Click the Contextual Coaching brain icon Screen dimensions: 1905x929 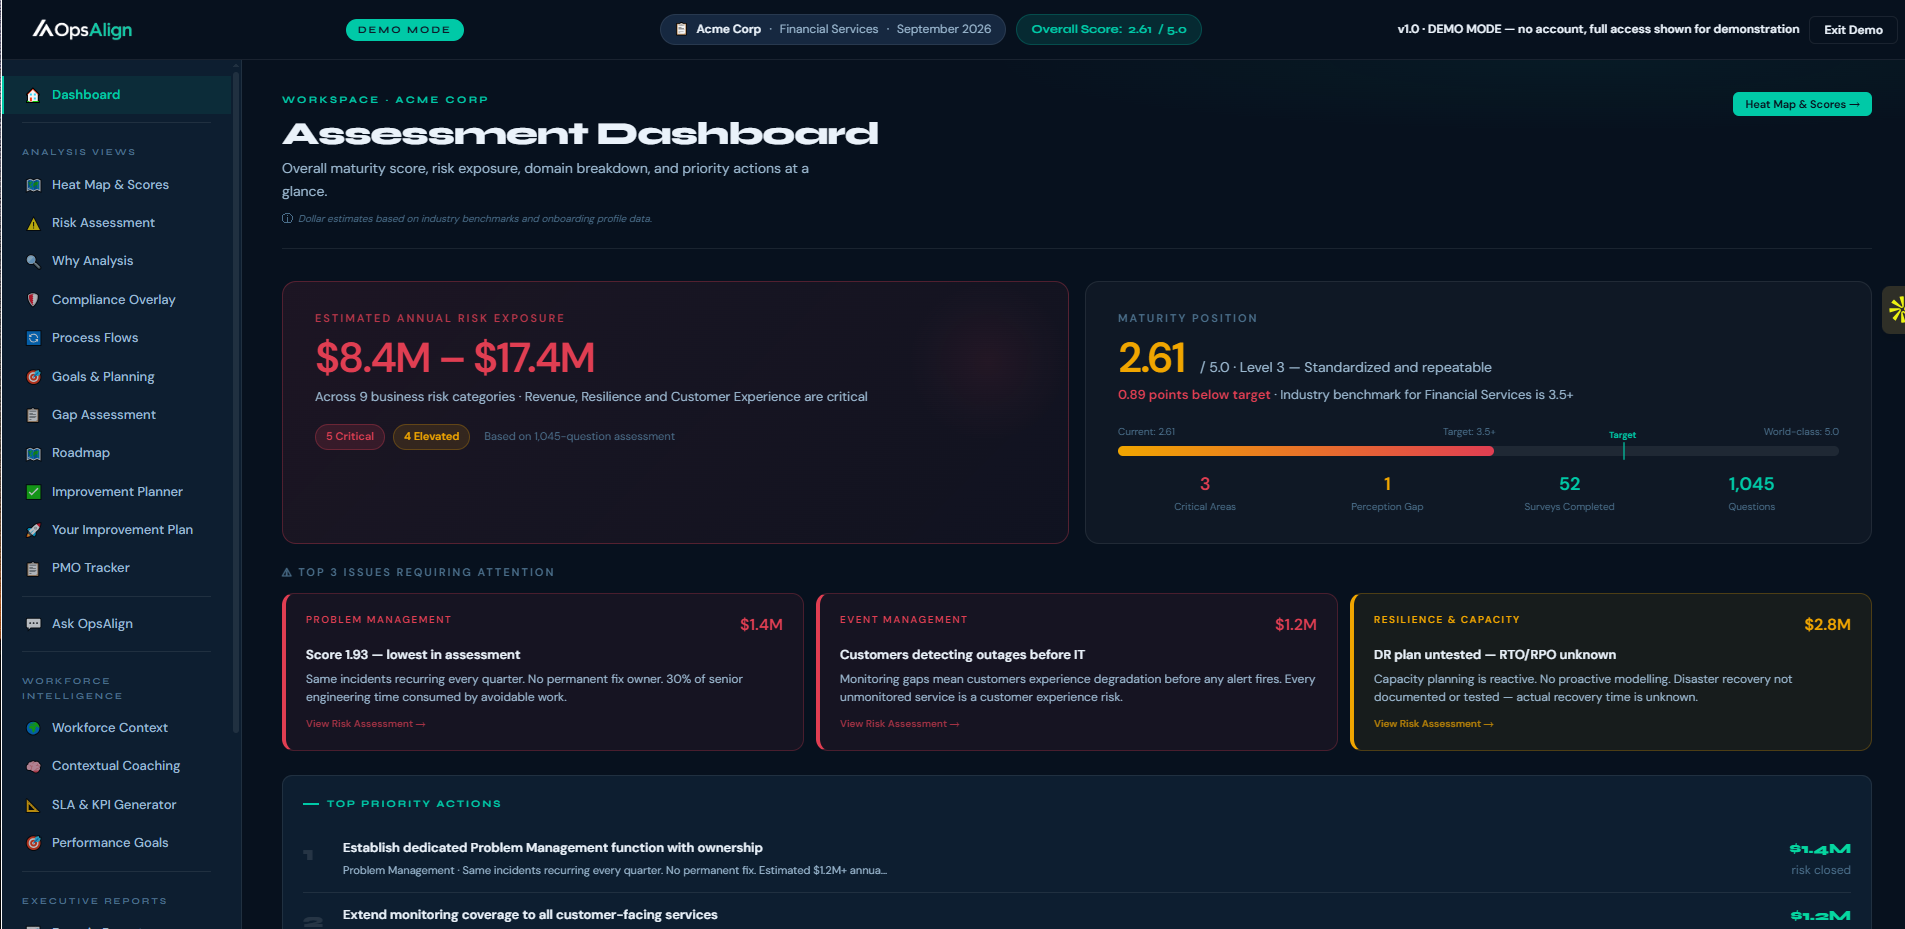pyautogui.click(x=33, y=766)
